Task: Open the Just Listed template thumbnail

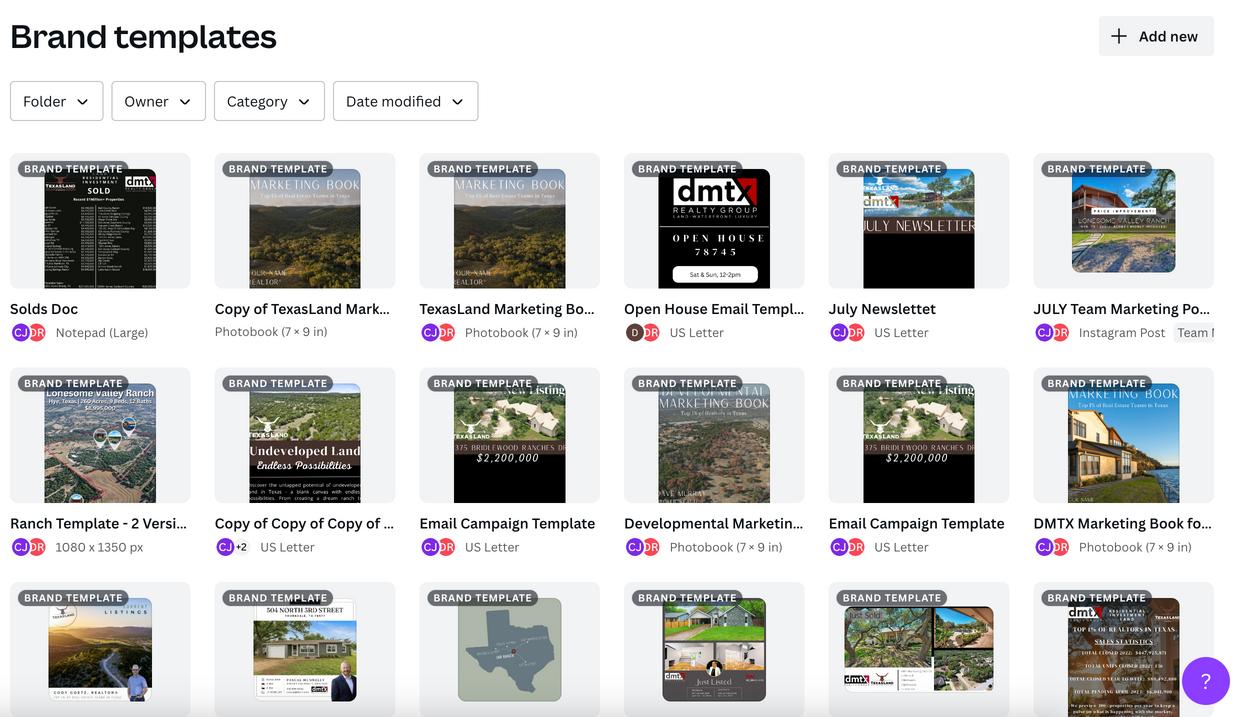Action: point(714,649)
